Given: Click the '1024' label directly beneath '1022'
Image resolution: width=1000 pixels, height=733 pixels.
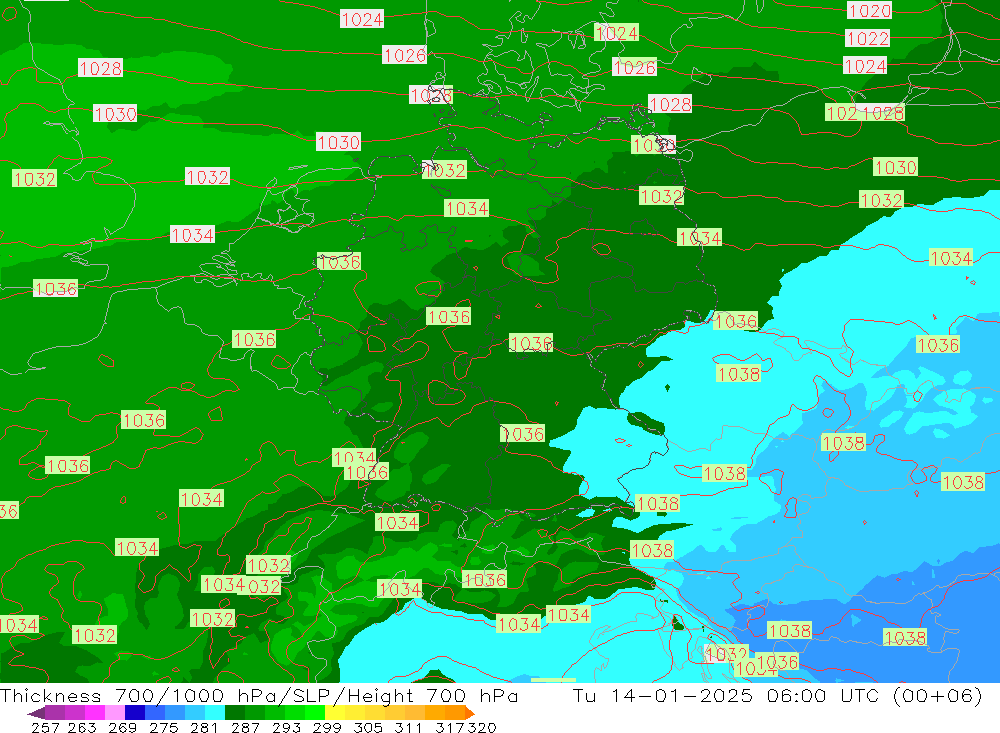Looking at the screenshot, I should [x=865, y=66].
